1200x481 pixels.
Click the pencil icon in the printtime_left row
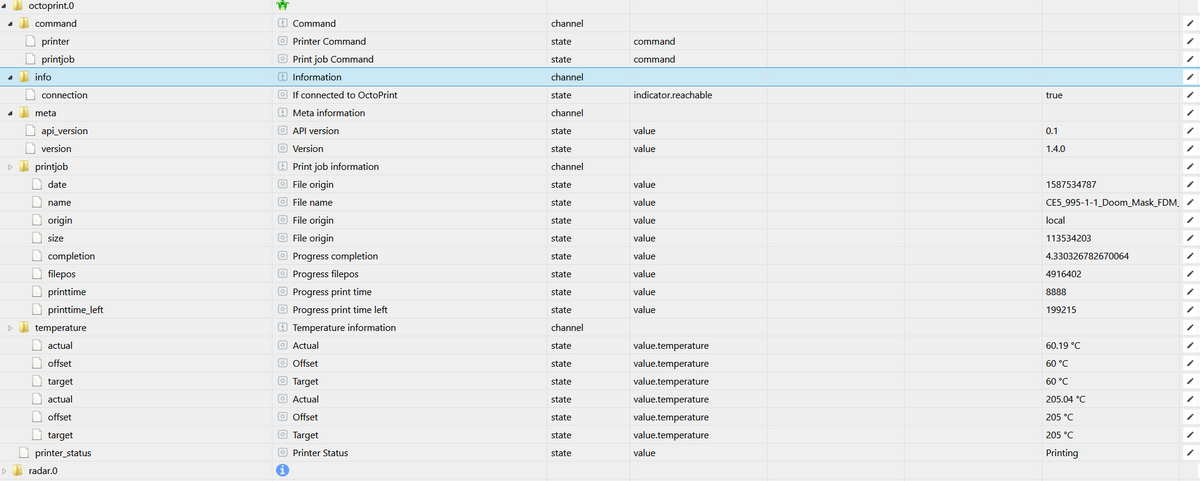(1190, 310)
